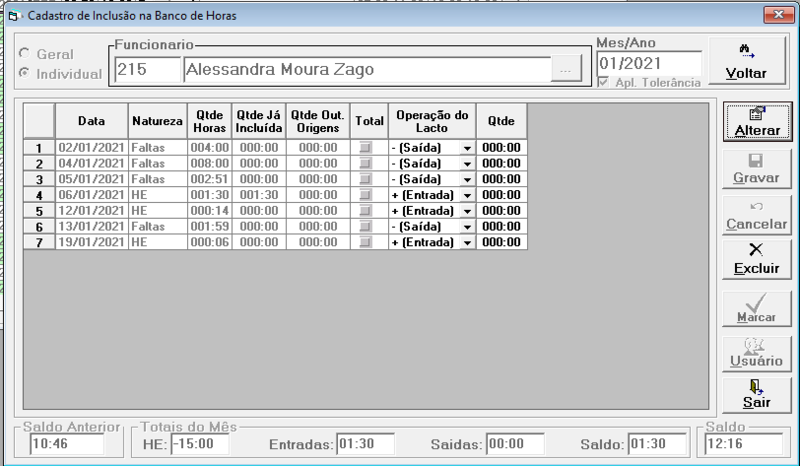
Task: Toggle Total checkbox for 19/01/2021 row
Action: [365, 242]
